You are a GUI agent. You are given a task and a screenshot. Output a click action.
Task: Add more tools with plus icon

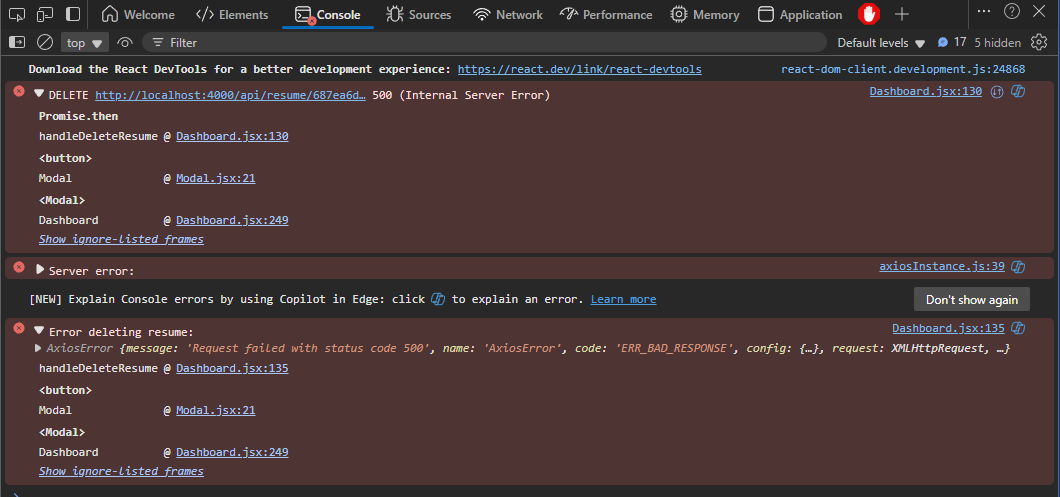(x=902, y=14)
